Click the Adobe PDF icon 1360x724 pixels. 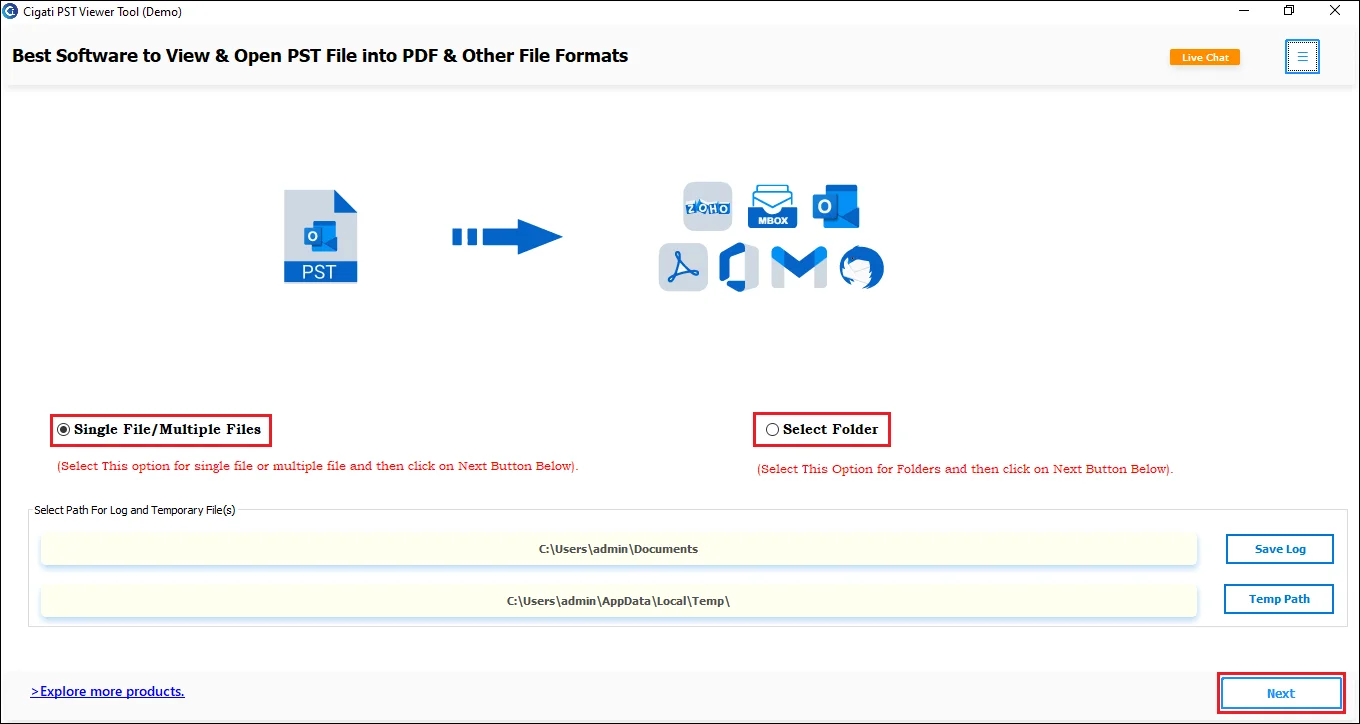683,267
